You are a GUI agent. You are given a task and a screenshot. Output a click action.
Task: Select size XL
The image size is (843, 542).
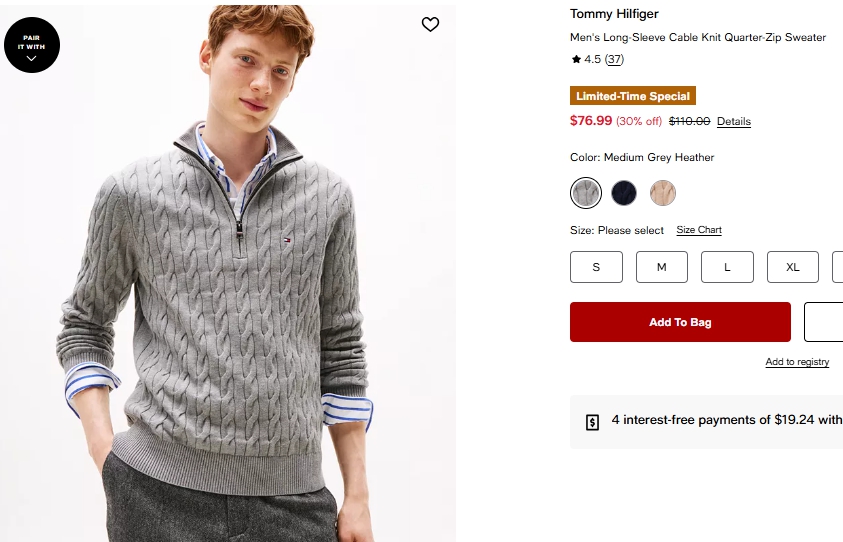coord(792,267)
